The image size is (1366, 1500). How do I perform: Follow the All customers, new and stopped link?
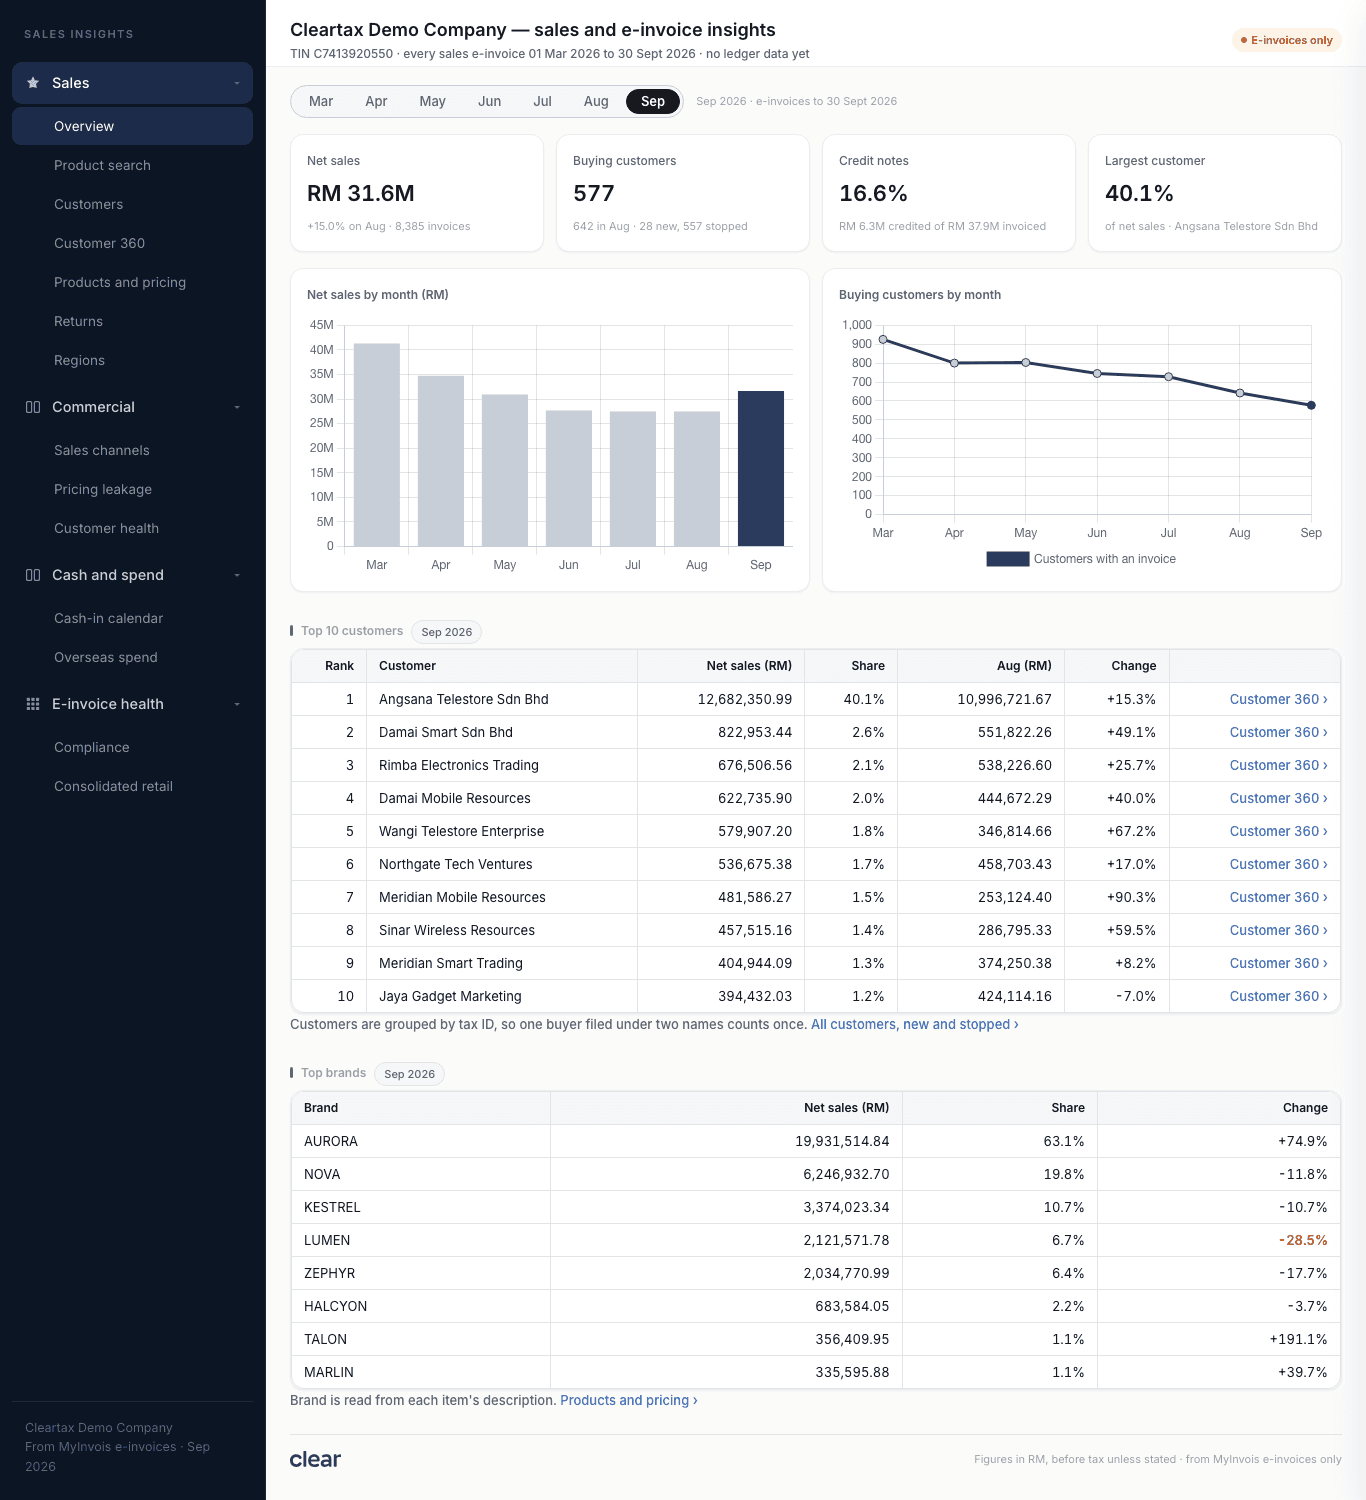point(915,1024)
